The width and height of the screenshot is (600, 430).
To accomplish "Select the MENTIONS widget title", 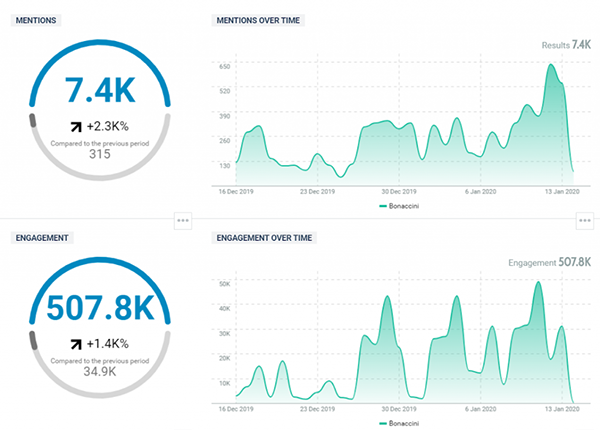I will tap(38, 20).
